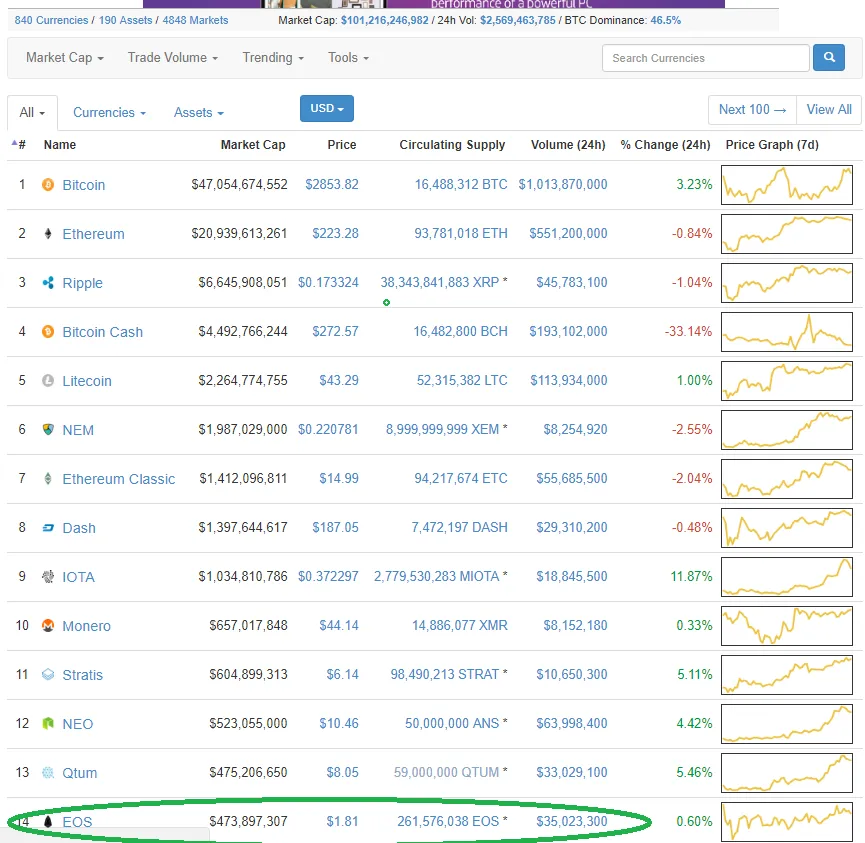Click the Litecoin logo icon
Image resolution: width=865 pixels, height=843 pixels.
[48, 381]
